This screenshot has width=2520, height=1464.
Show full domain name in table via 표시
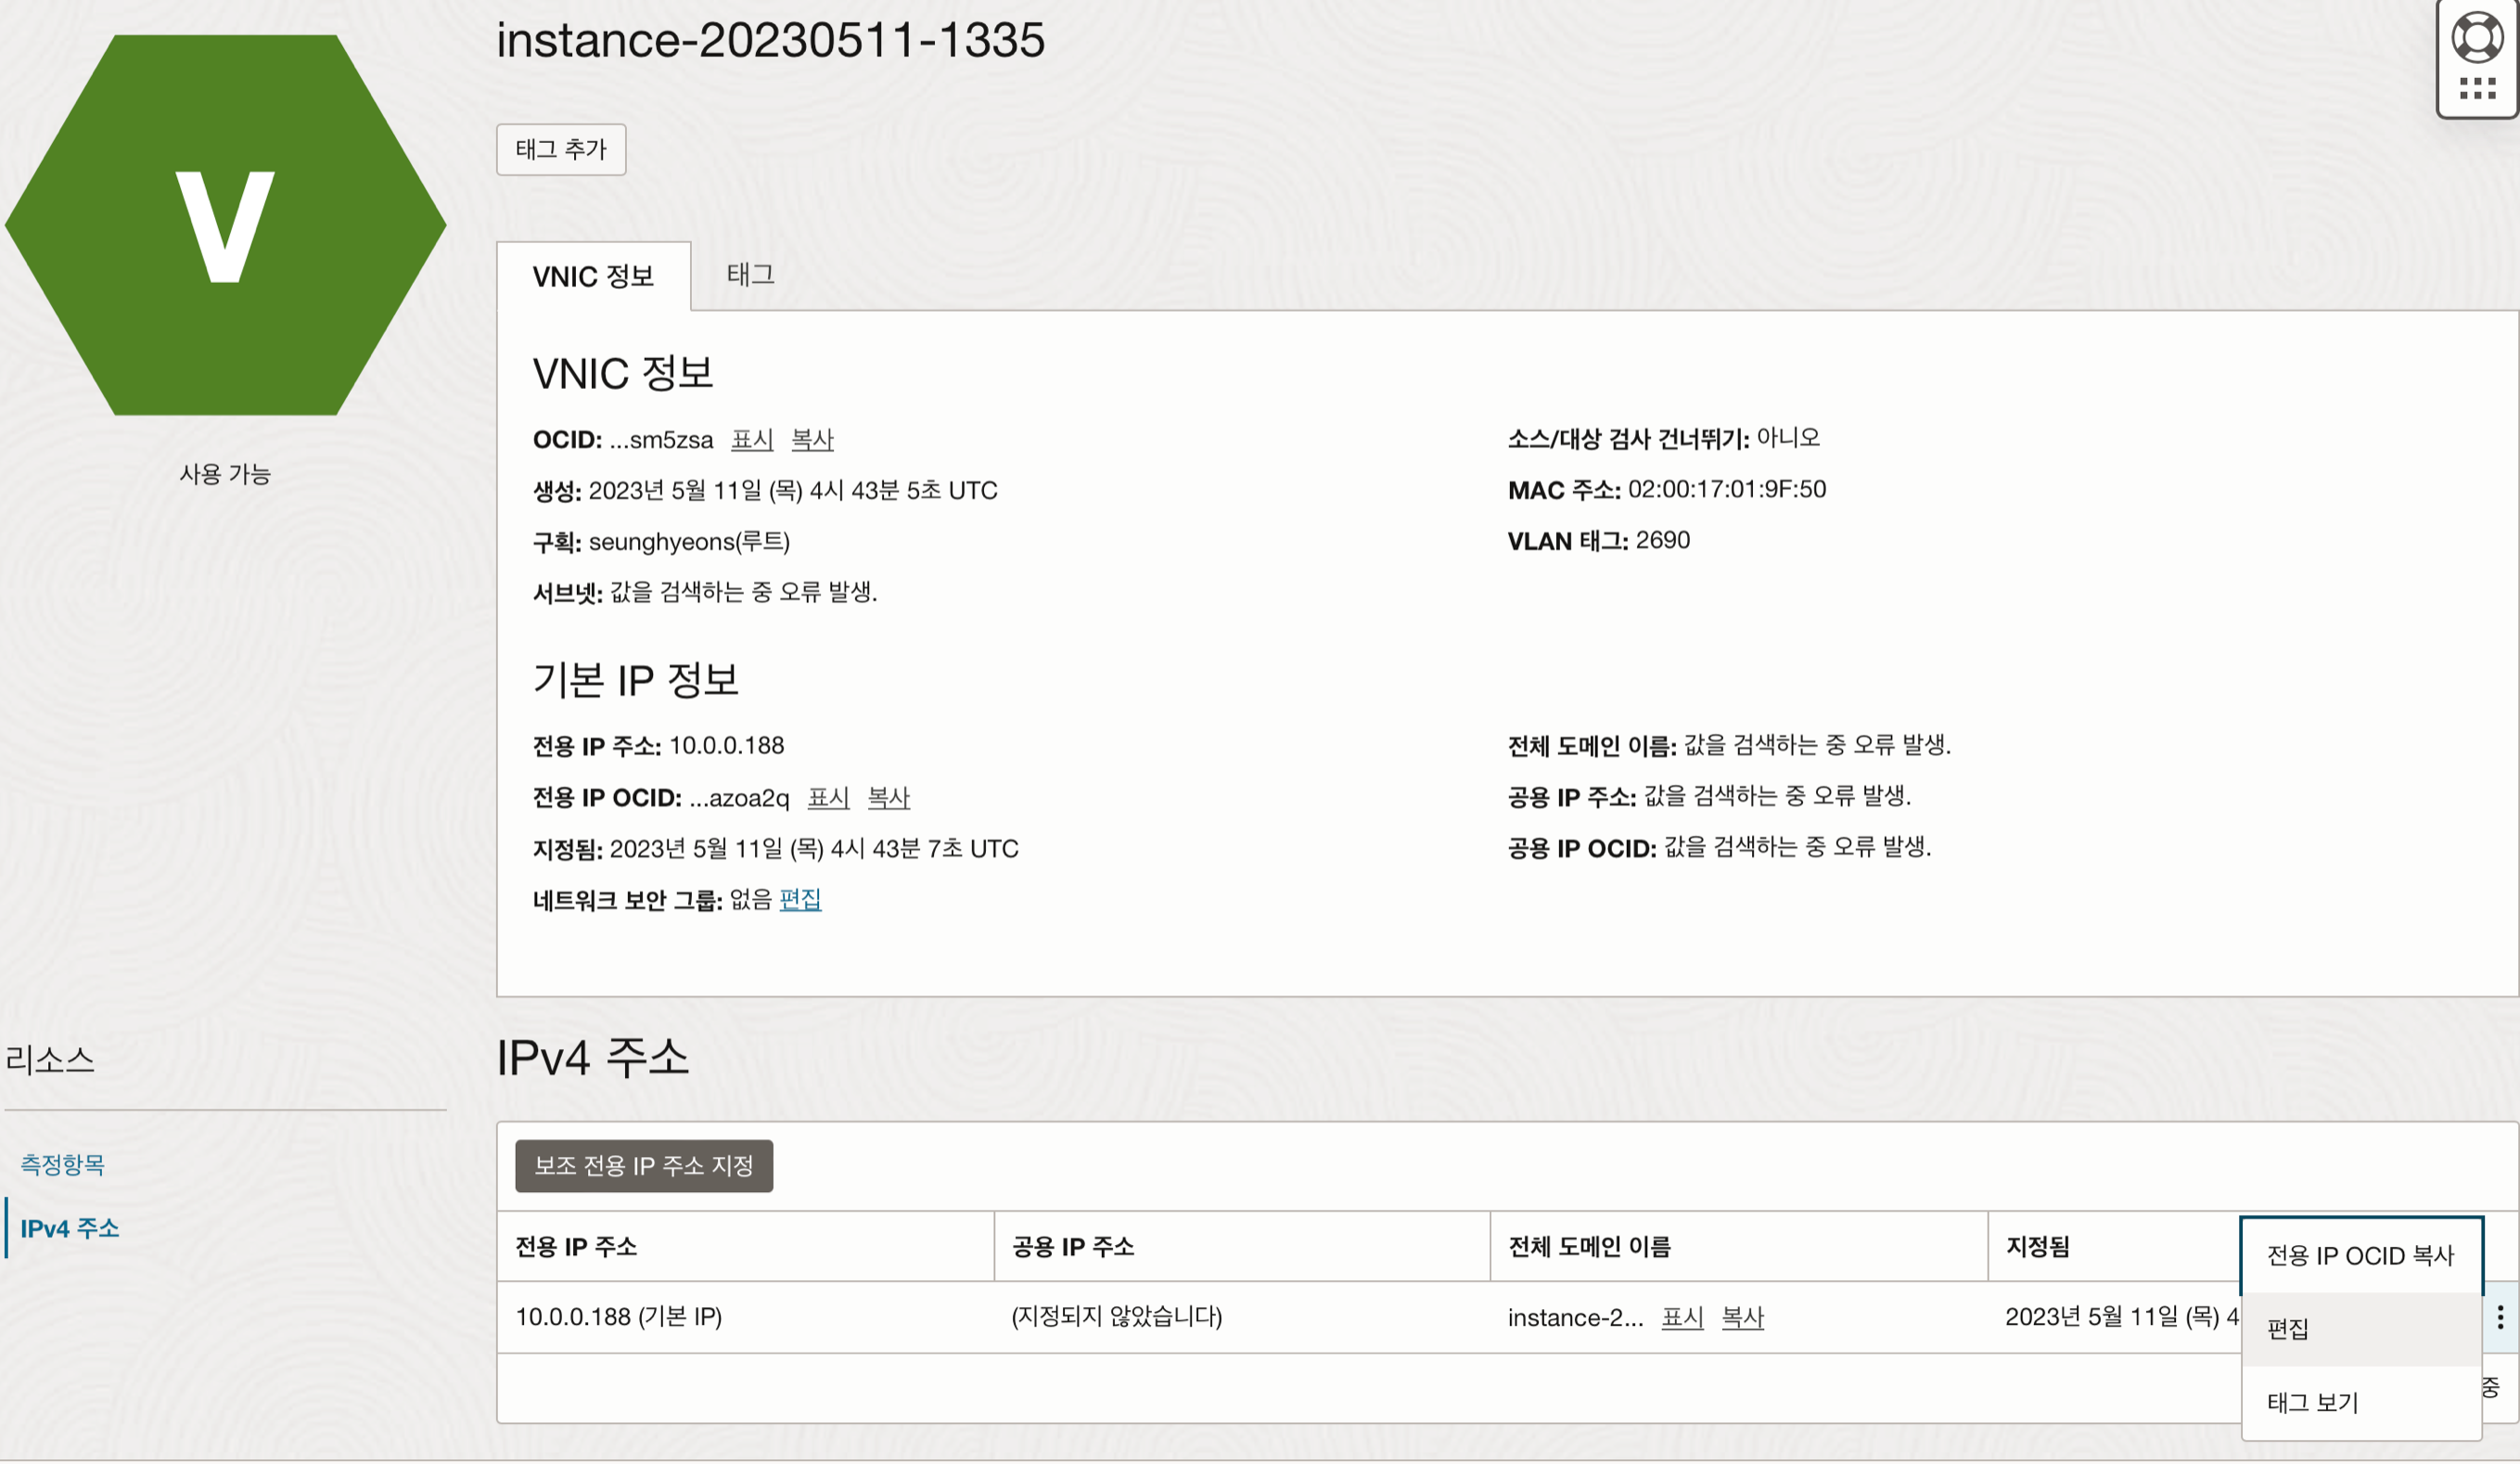(1682, 1318)
